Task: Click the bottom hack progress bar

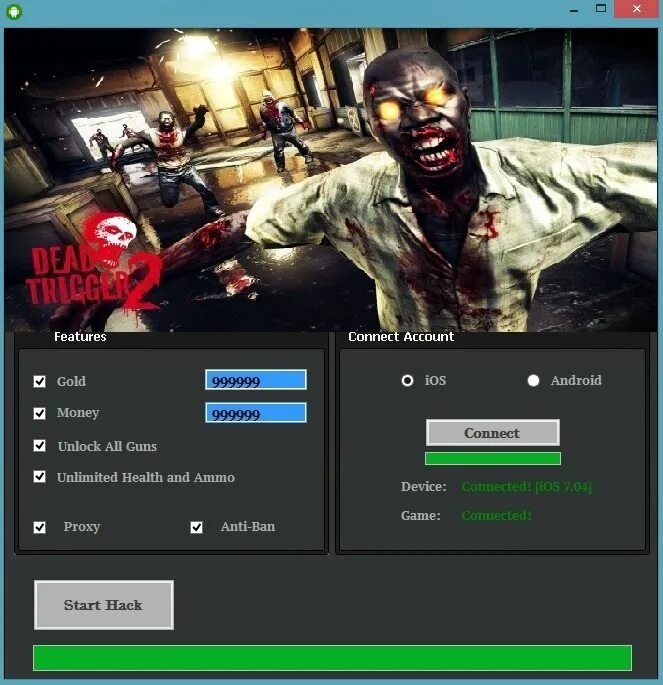Action: tap(332, 657)
